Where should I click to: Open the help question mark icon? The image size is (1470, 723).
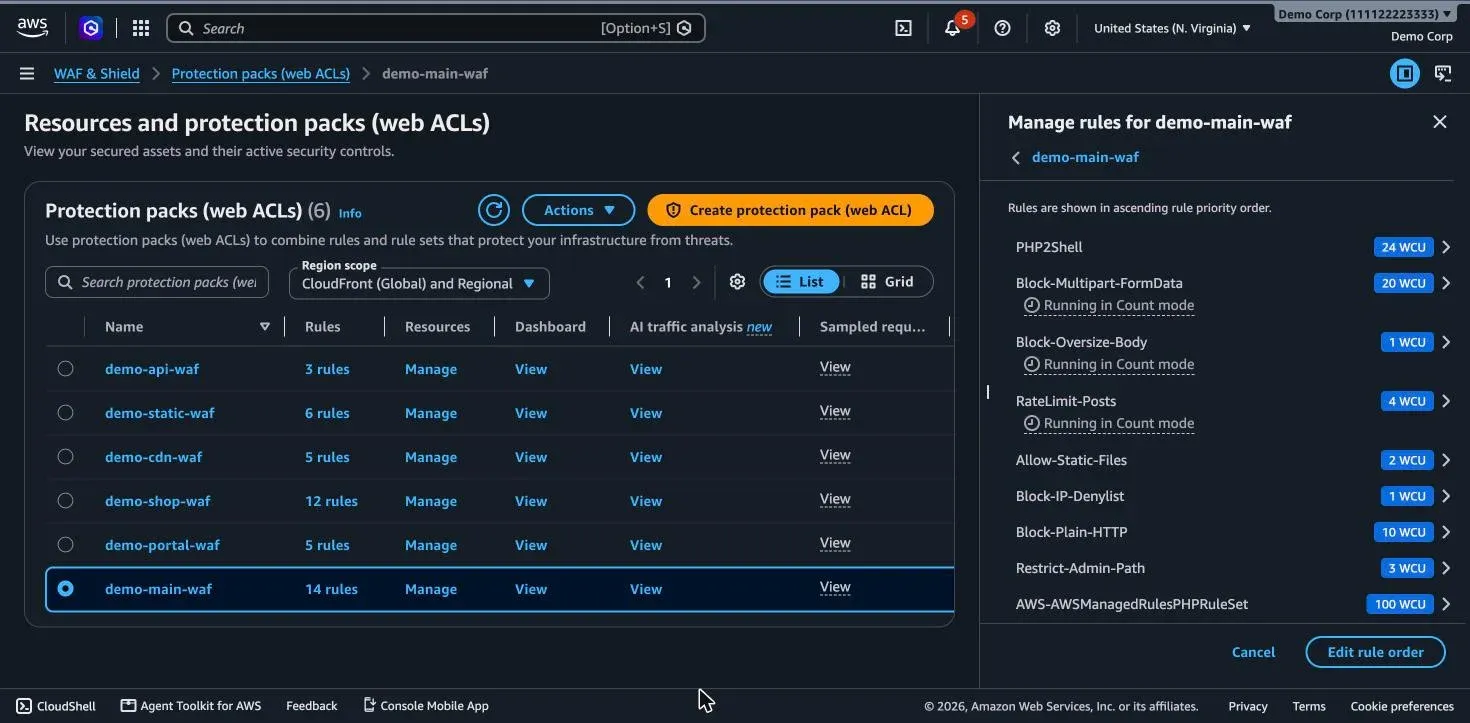pyautogui.click(x=1002, y=28)
